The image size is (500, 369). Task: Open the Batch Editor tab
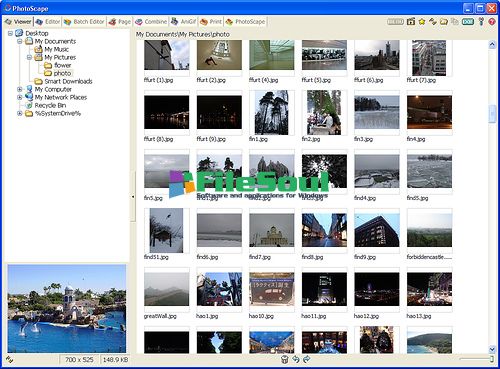pyautogui.click(x=84, y=22)
